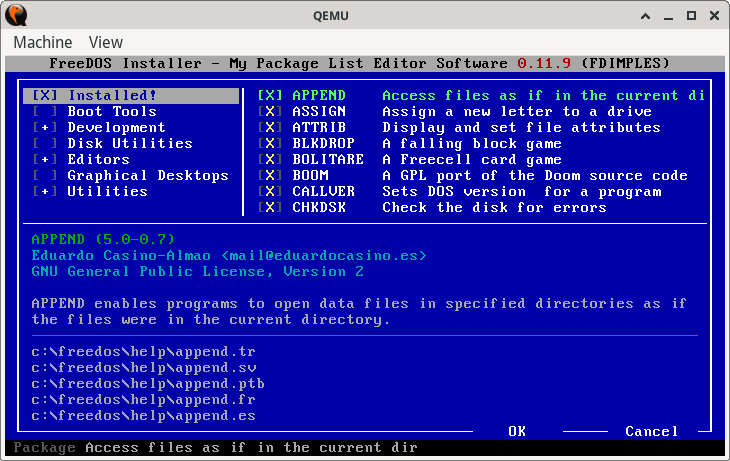
Task: Click 'Sets DOS version for a program' text
Action: tap(521, 191)
